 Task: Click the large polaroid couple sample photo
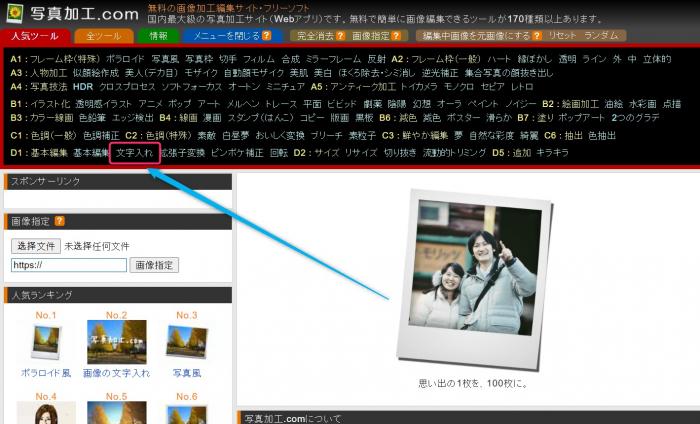[475, 279]
